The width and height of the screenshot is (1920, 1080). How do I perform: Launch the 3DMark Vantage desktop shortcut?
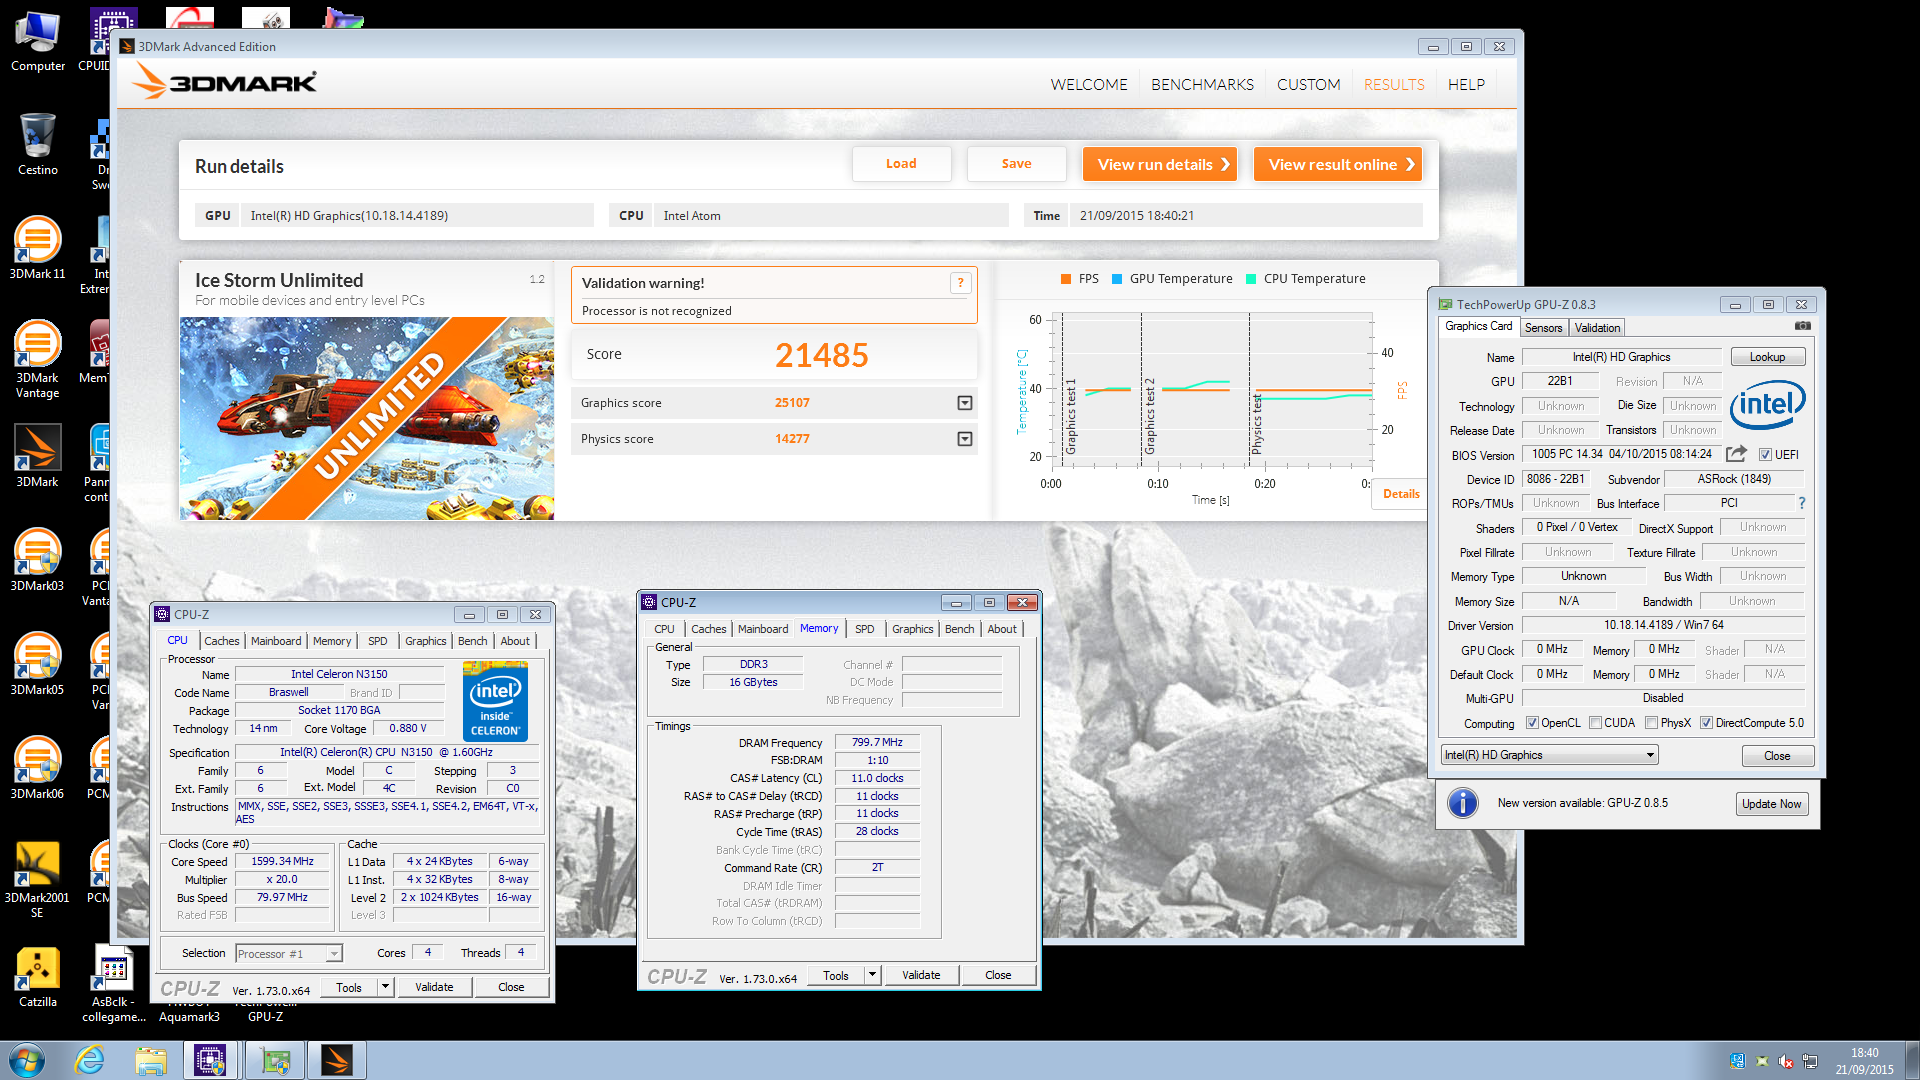pos(37,358)
